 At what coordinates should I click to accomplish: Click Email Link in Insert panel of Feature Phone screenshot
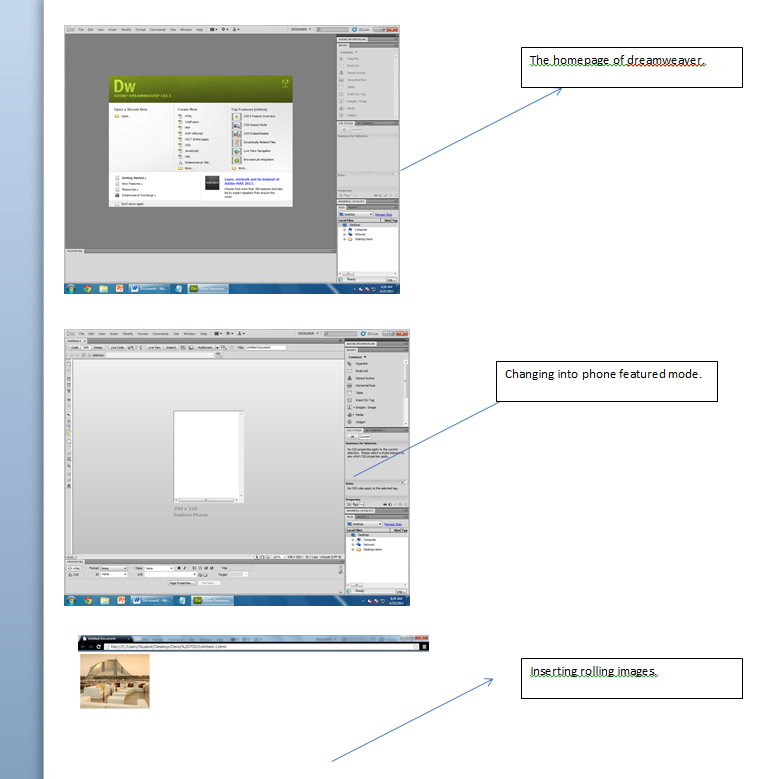click(x=358, y=371)
